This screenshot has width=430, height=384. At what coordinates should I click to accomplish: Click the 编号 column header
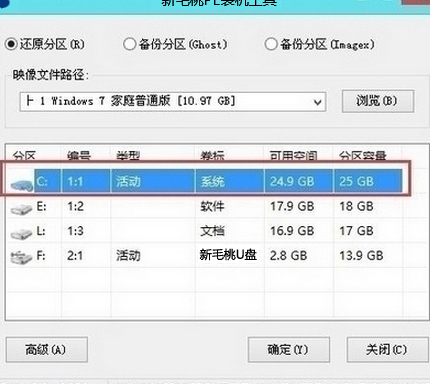coord(79,156)
